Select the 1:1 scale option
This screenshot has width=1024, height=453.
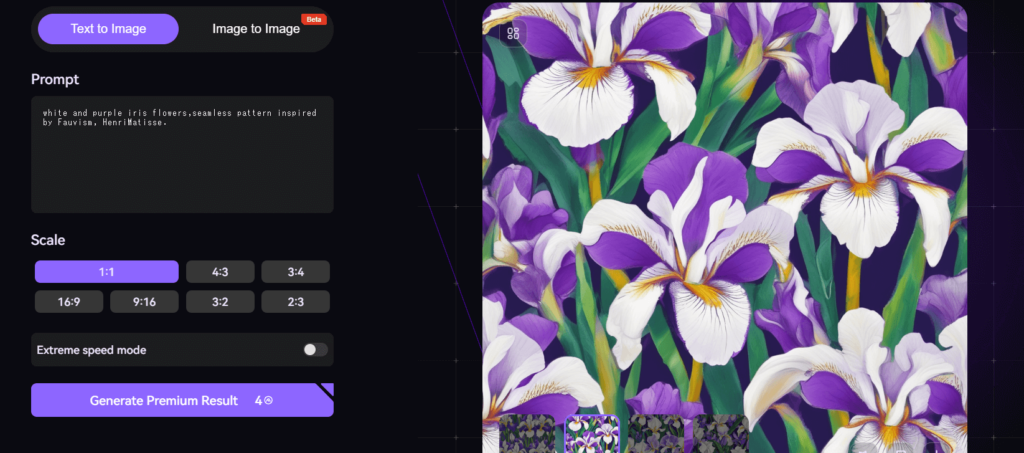pyautogui.click(x=106, y=272)
